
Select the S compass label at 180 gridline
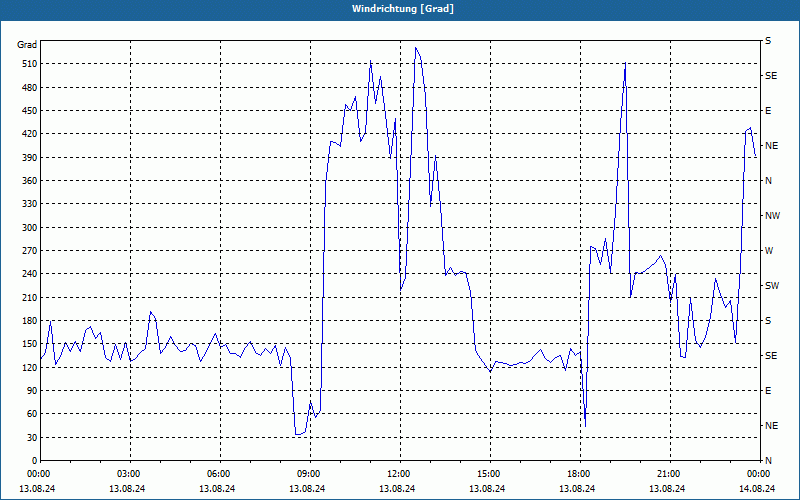[x=768, y=321]
